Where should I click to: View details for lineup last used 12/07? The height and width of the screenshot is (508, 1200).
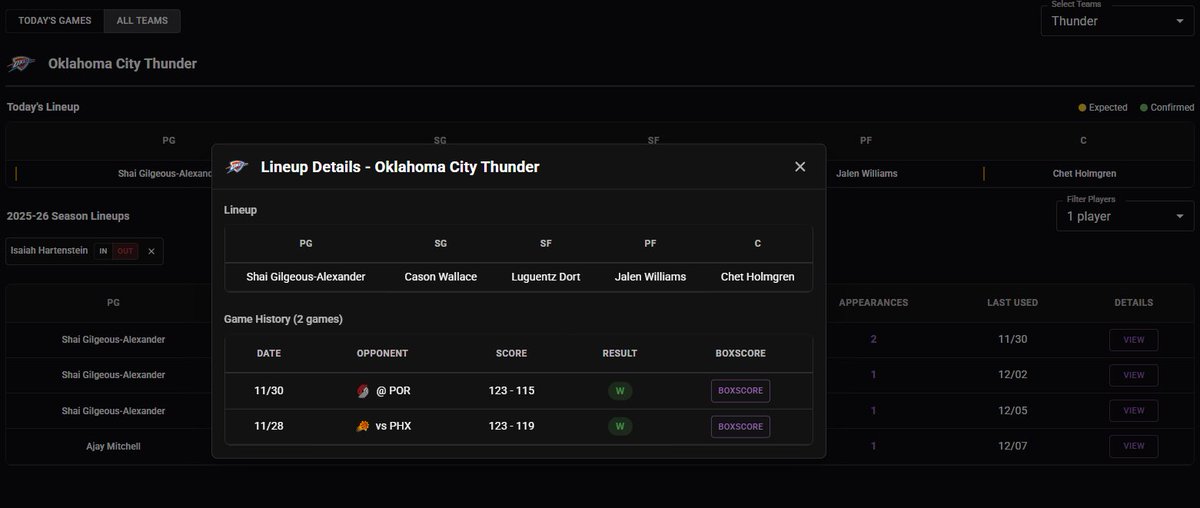point(1133,447)
